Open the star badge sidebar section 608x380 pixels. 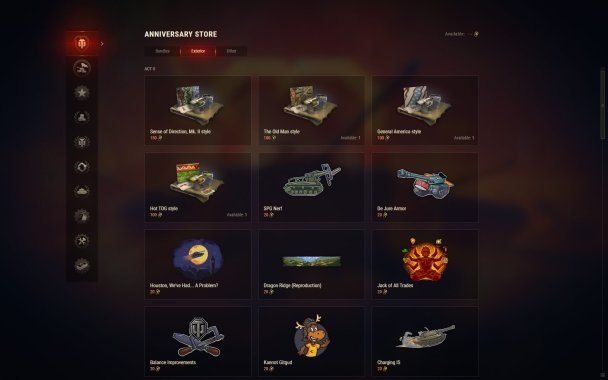[81, 93]
